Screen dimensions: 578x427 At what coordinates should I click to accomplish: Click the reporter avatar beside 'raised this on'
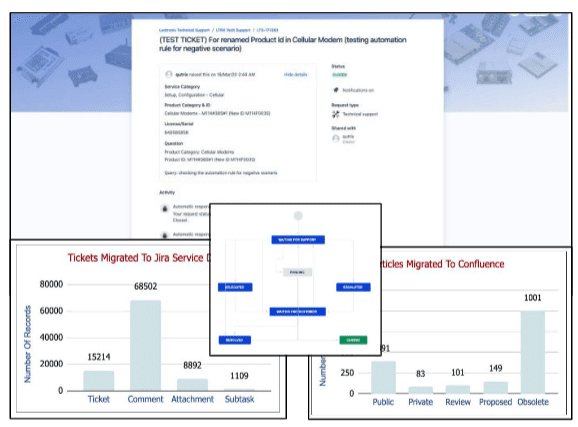[x=169, y=74]
